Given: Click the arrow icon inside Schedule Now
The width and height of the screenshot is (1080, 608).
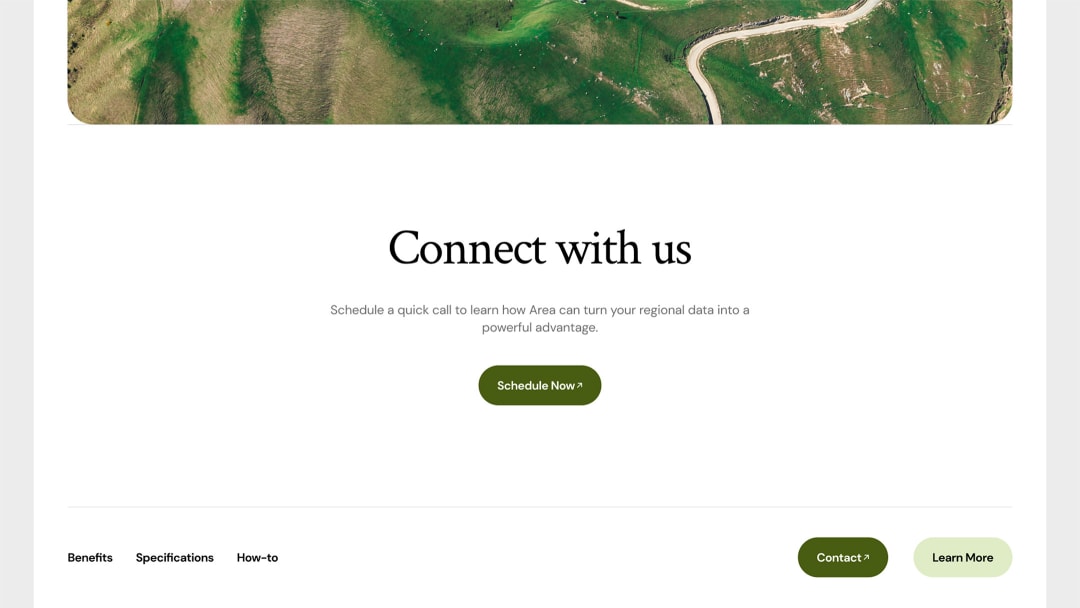Looking at the screenshot, I should (579, 386).
